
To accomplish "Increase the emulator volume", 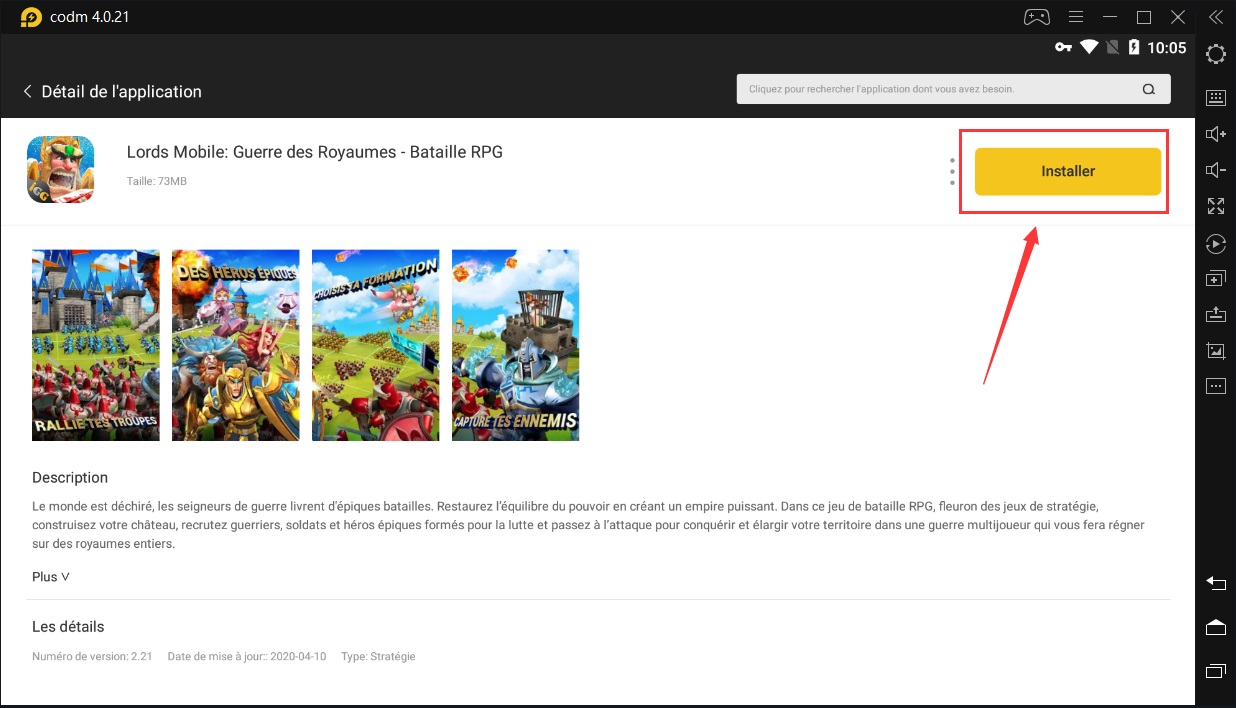I will 1215,133.
